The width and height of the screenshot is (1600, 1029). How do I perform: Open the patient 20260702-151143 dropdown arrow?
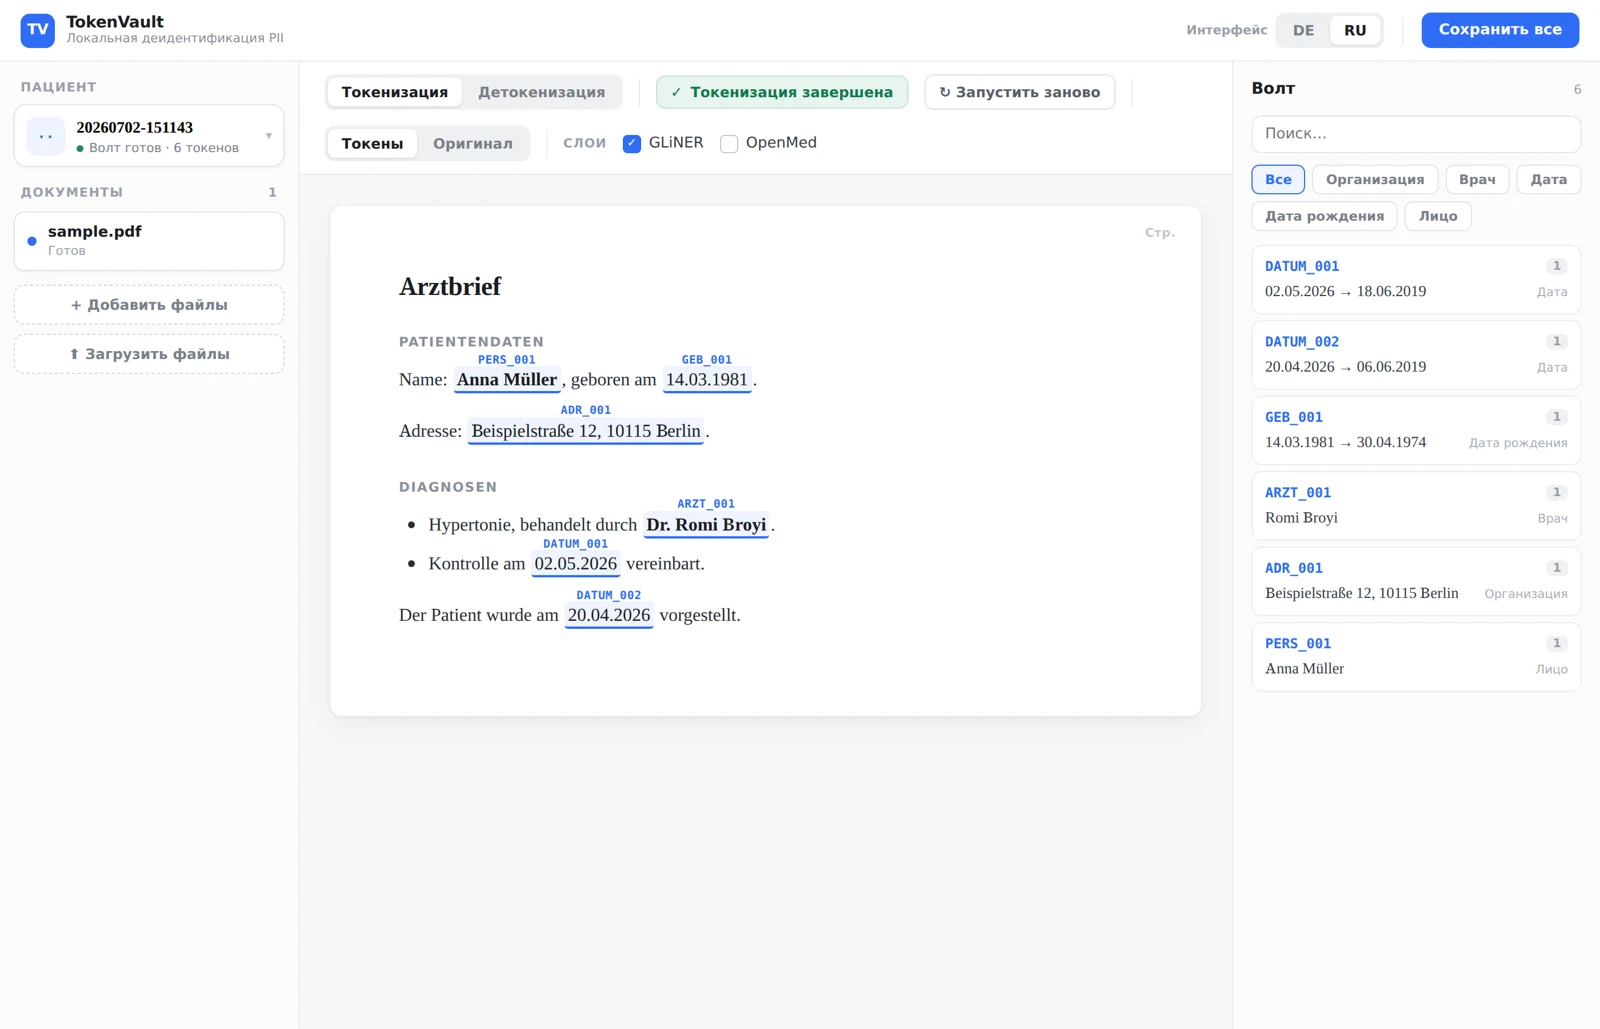pyautogui.click(x=268, y=136)
